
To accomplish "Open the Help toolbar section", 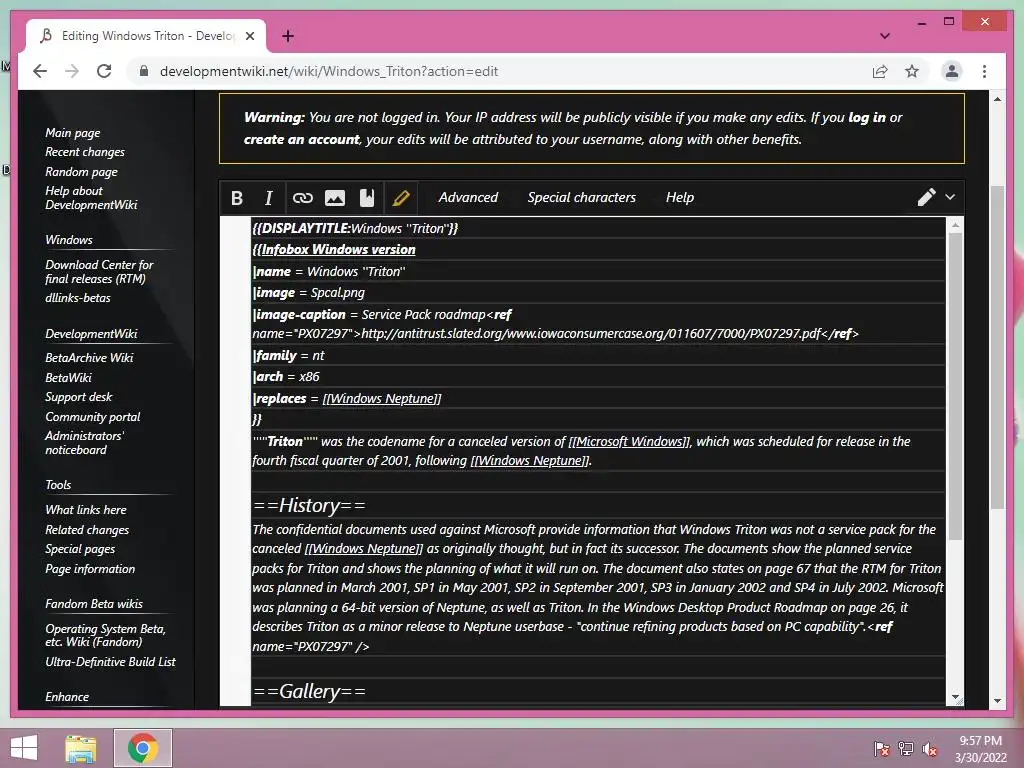I will 679,197.
